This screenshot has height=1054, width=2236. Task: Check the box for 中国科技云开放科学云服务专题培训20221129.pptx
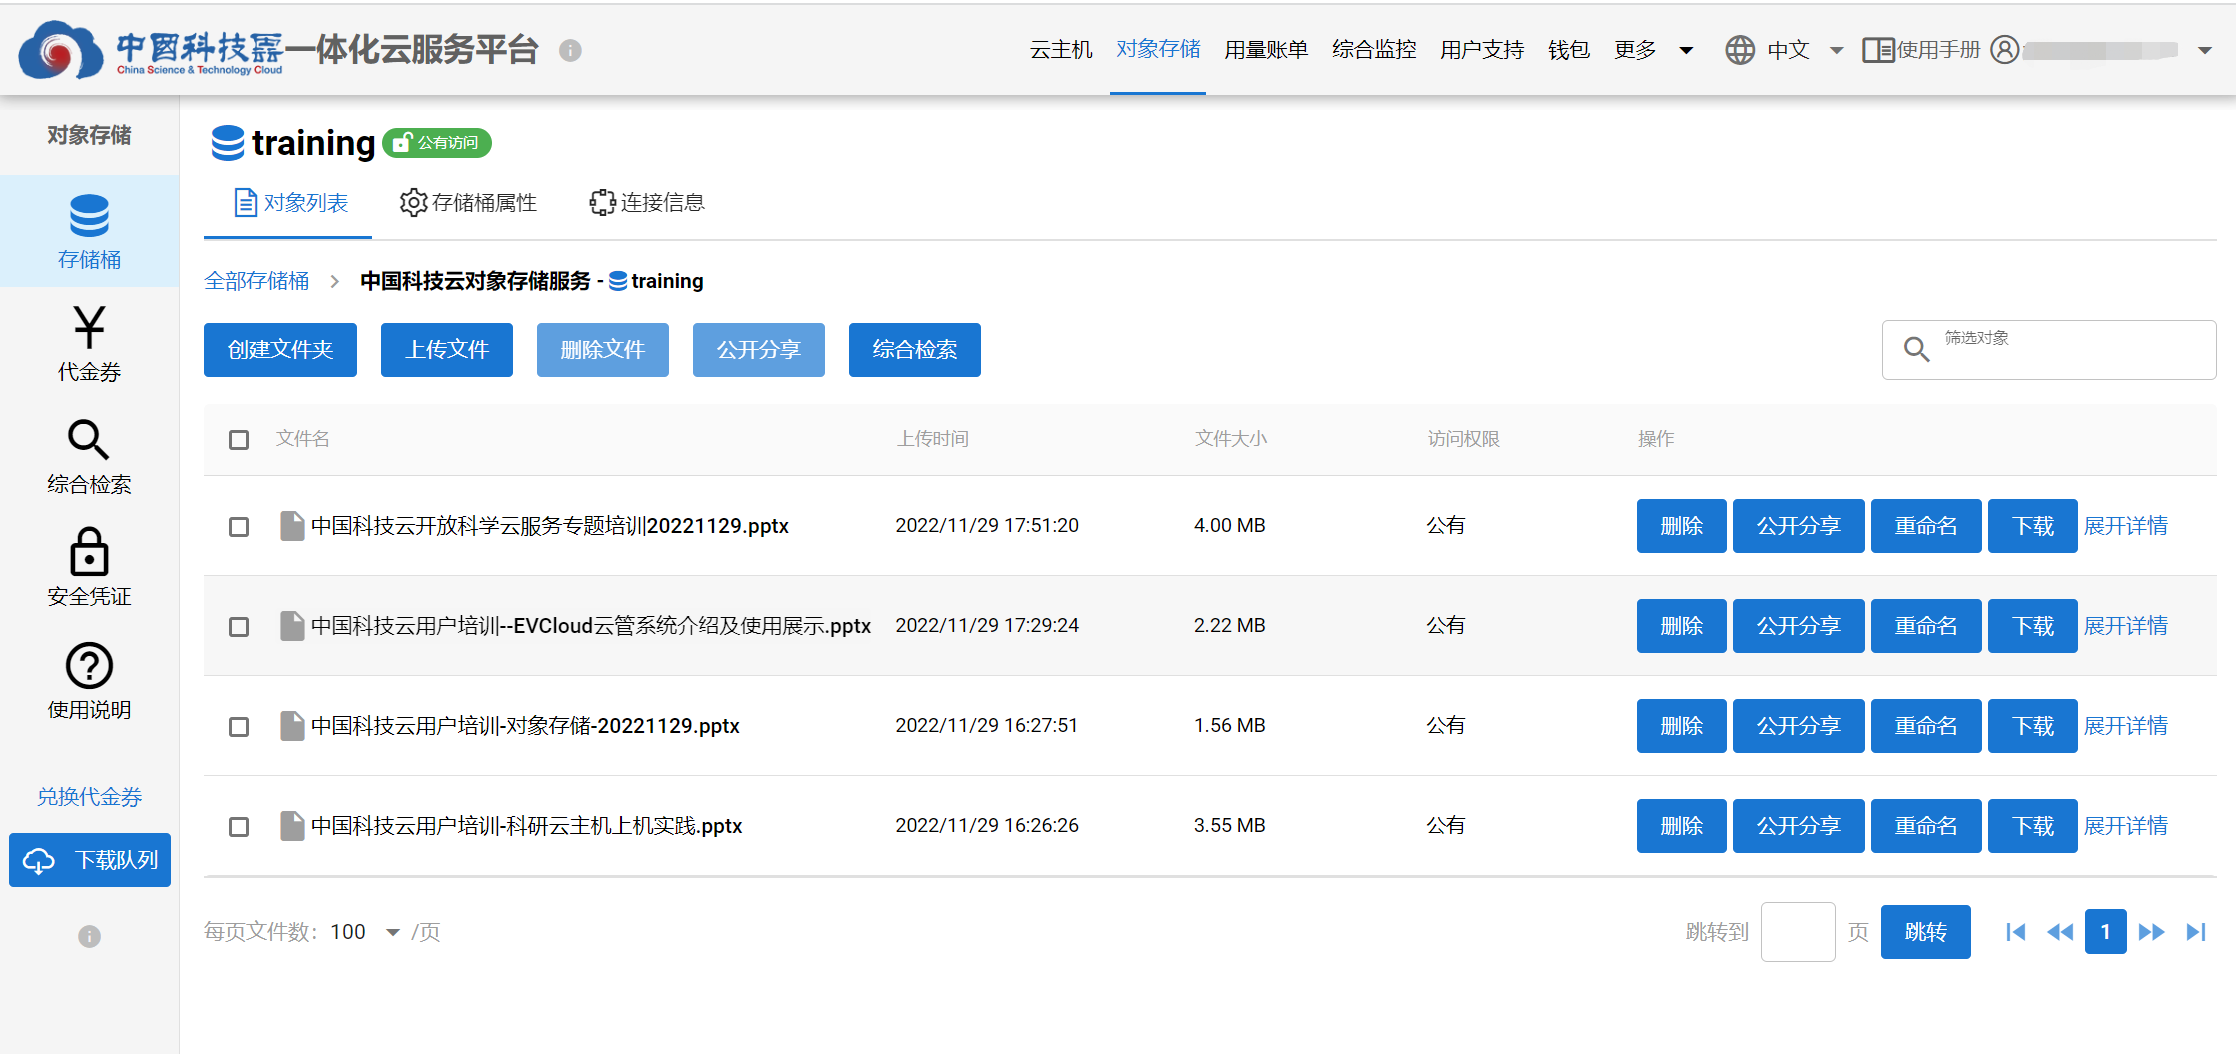[x=239, y=527]
